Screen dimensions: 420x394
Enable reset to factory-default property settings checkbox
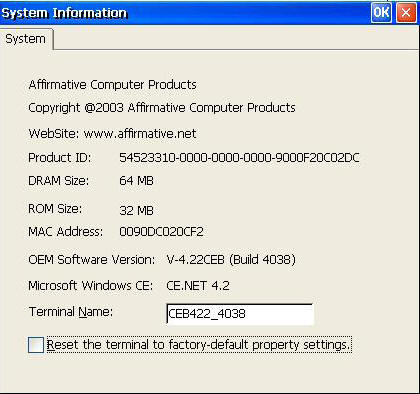36,345
